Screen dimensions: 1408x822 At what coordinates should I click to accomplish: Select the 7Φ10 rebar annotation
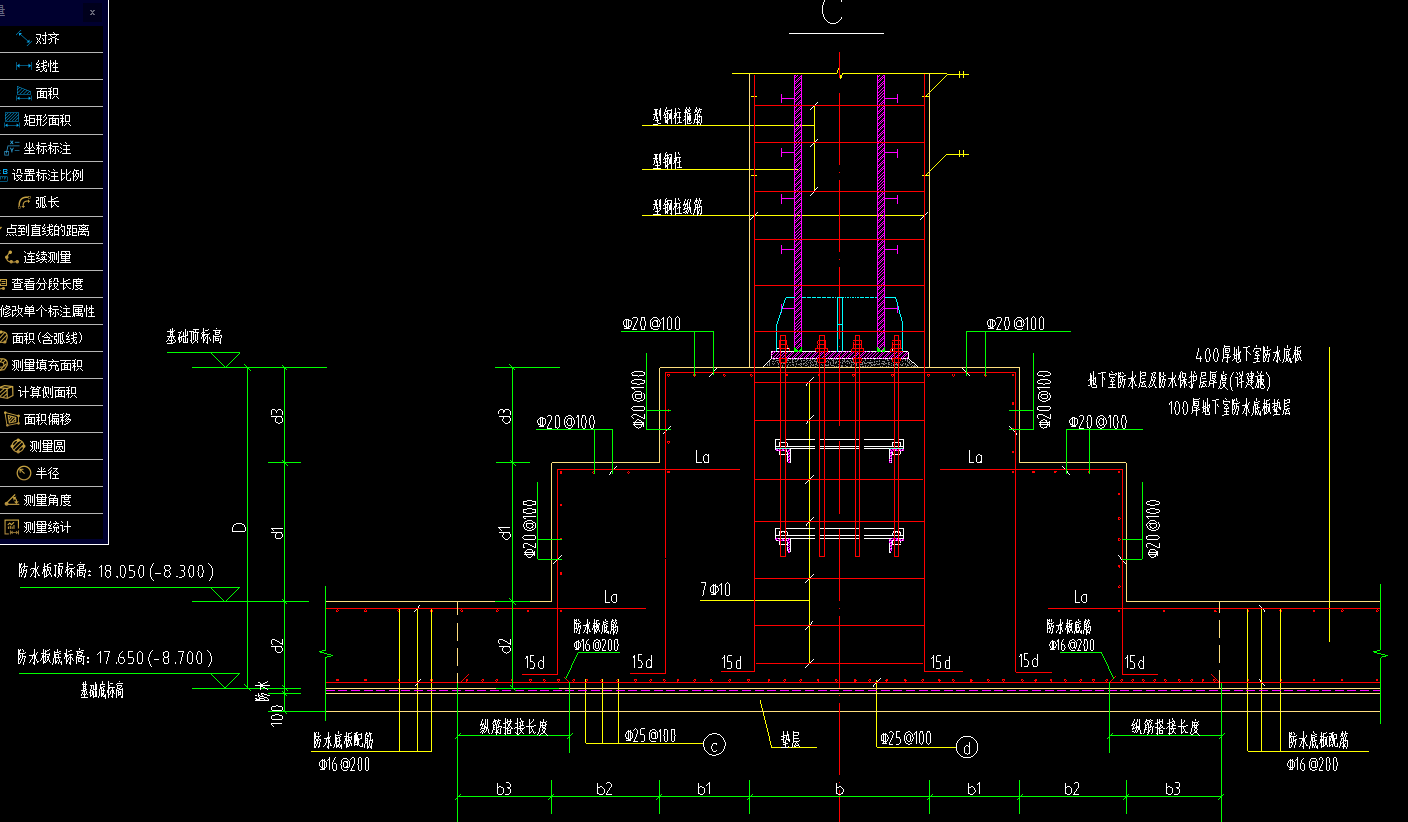[x=716, y=591]
